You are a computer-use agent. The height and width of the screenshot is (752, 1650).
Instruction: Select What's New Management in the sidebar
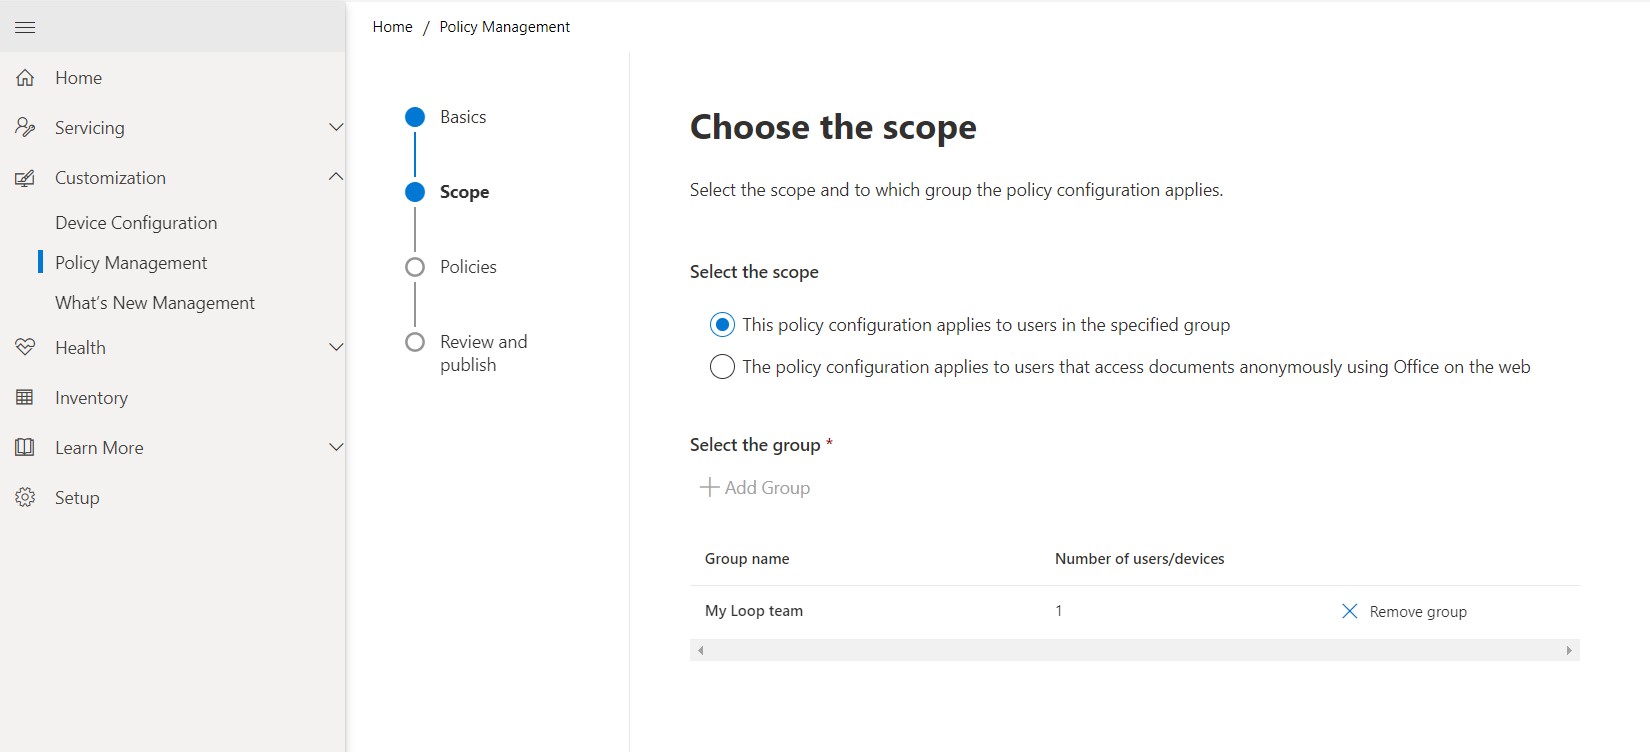tap(154, 302)
